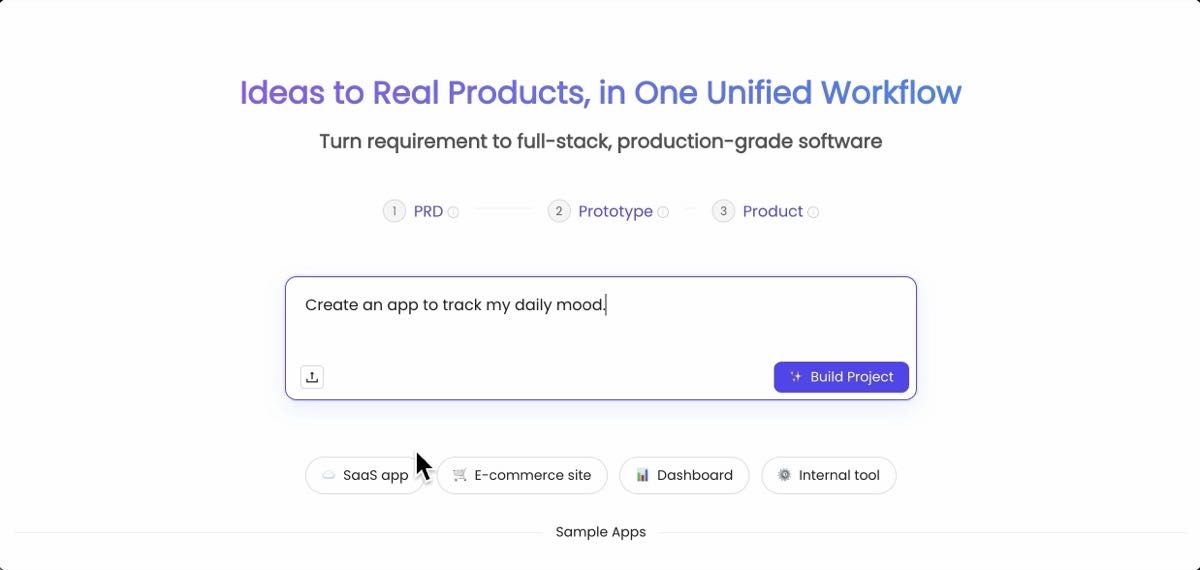Click the bar chart icon on Dashboard chip
This screenshot has height=570, width=1200.
tap(642, 475)
